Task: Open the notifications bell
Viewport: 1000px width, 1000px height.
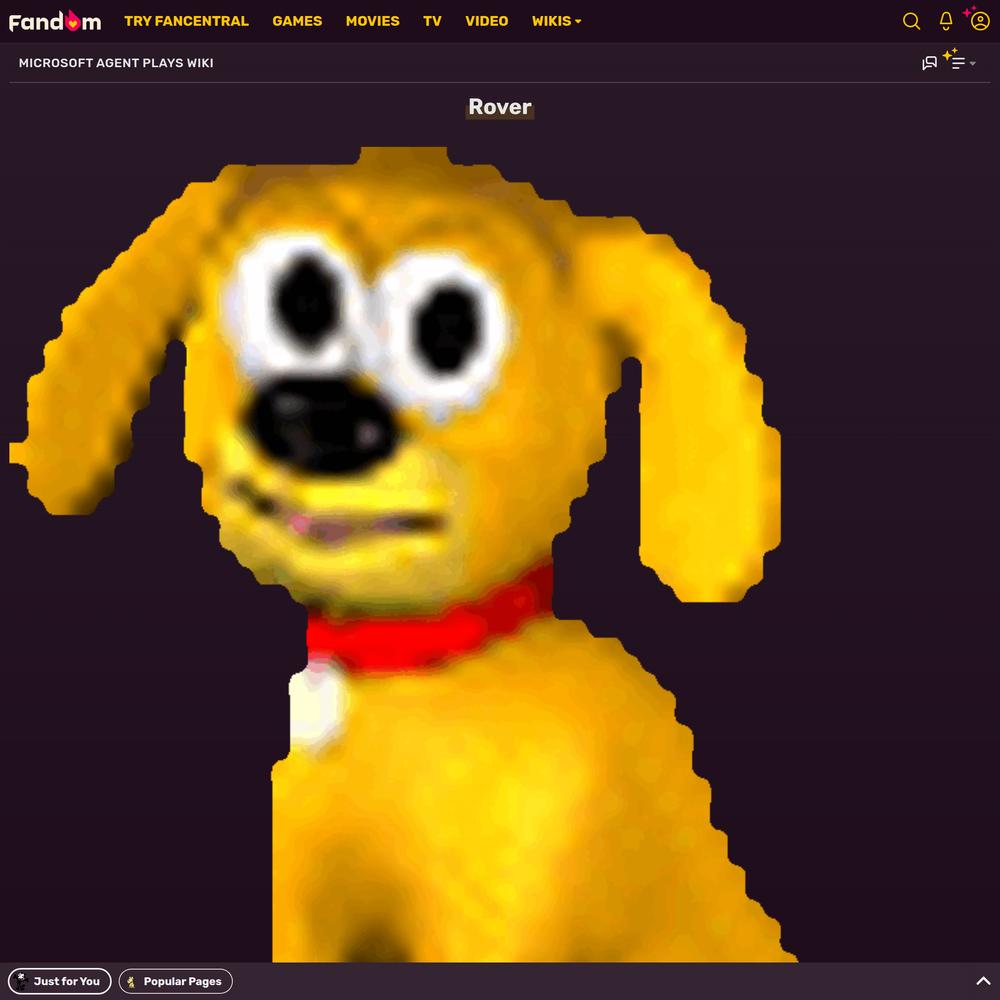Action: coord(946,21)
